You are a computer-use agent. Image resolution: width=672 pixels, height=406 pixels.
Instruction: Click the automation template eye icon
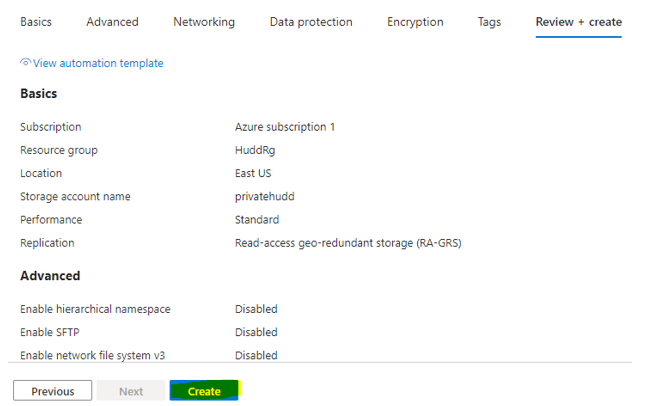point(25,63)
